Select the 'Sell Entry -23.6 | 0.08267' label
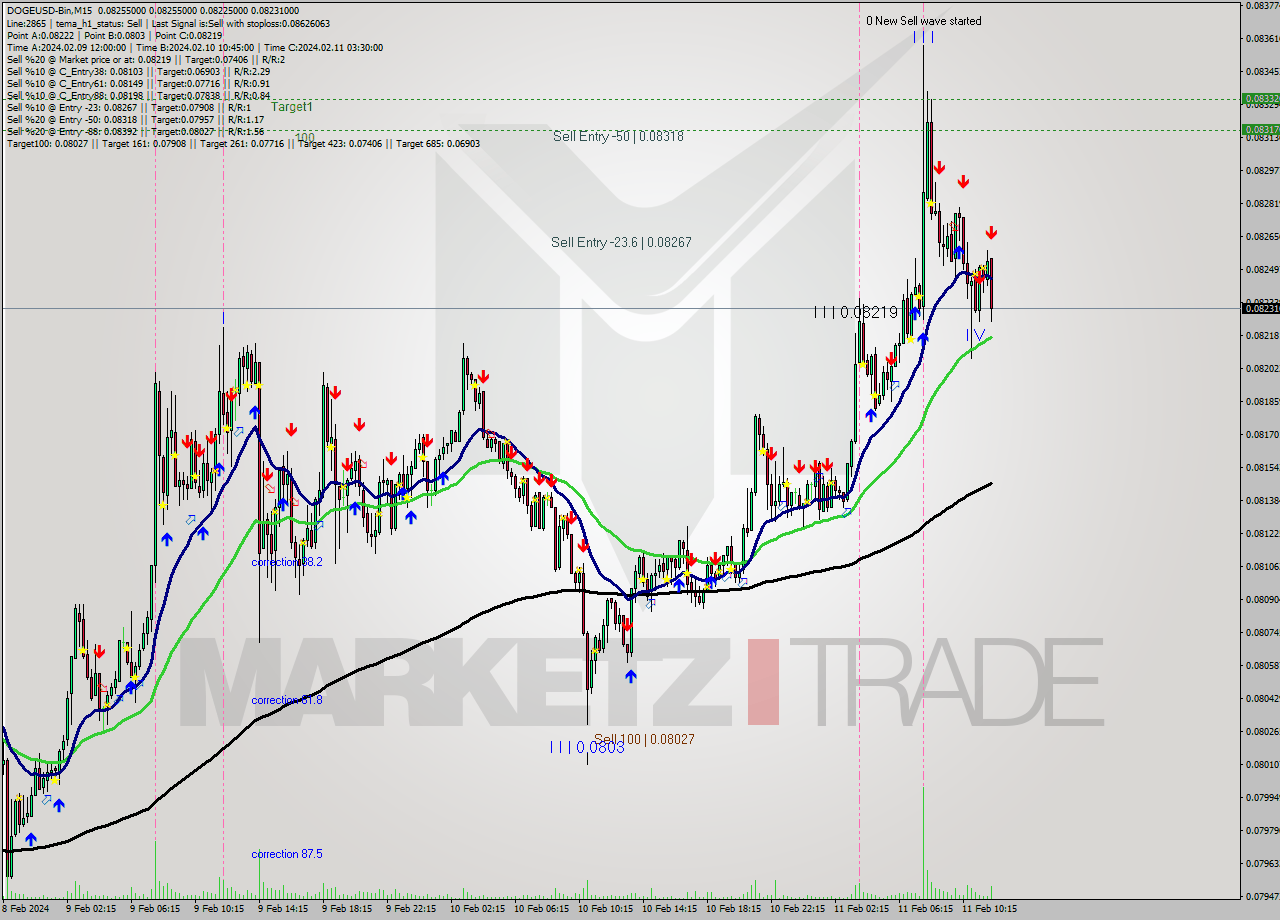1280x920 pixels. (621, 242)
